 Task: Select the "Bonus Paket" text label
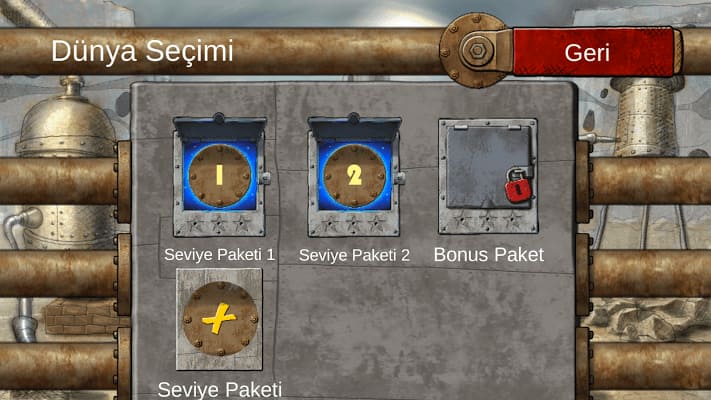[489, 254]
